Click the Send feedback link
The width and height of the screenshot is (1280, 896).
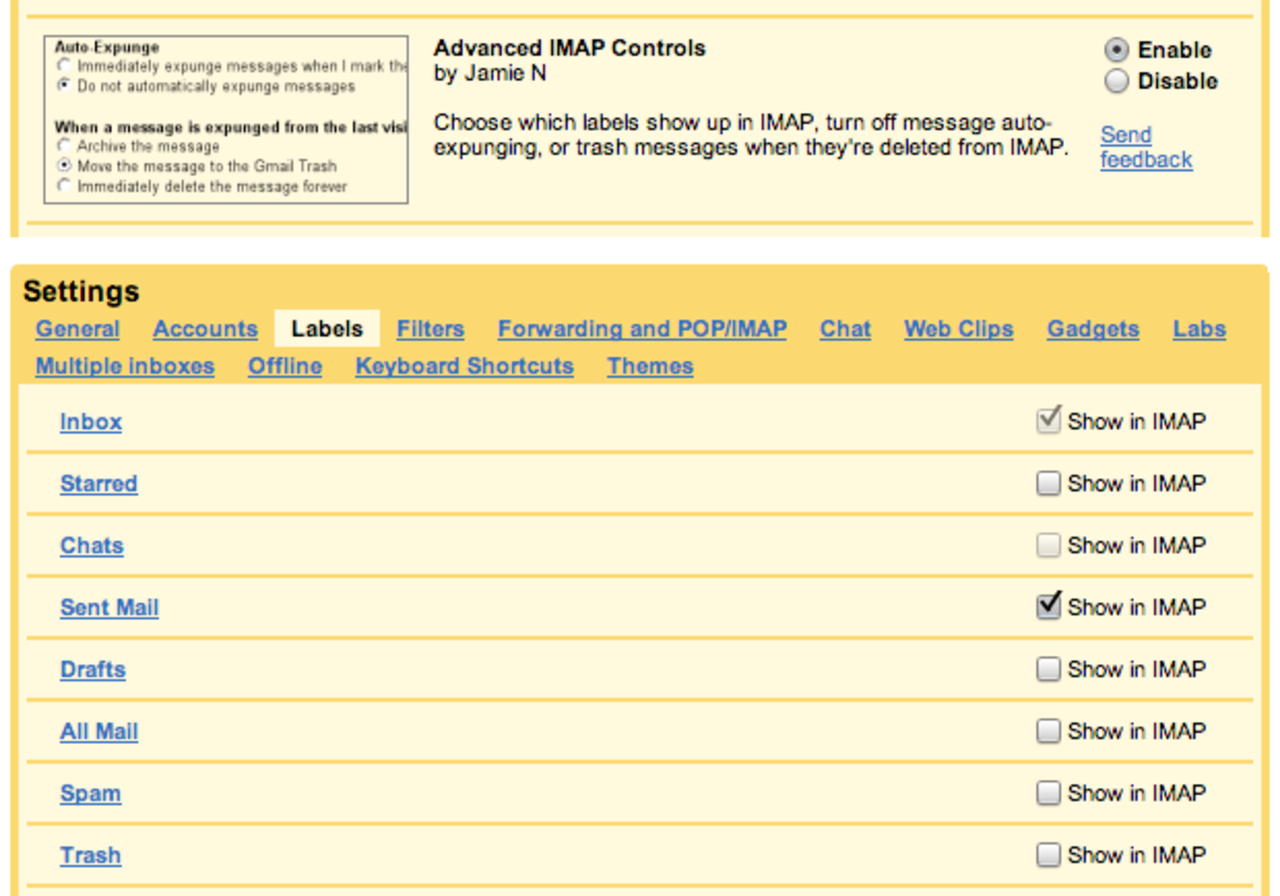point(1145,147)
